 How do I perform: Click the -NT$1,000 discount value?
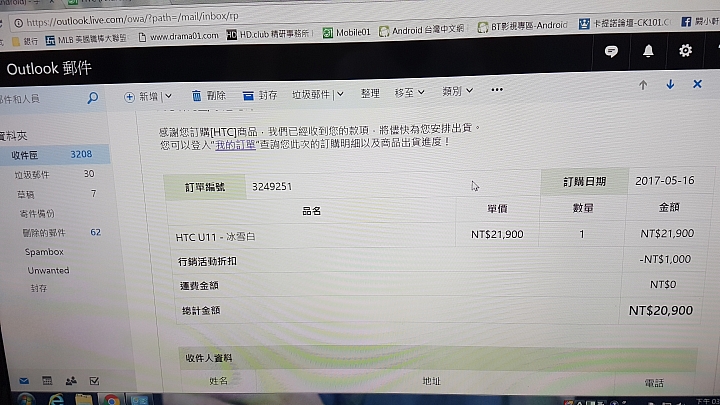point(665,259)
